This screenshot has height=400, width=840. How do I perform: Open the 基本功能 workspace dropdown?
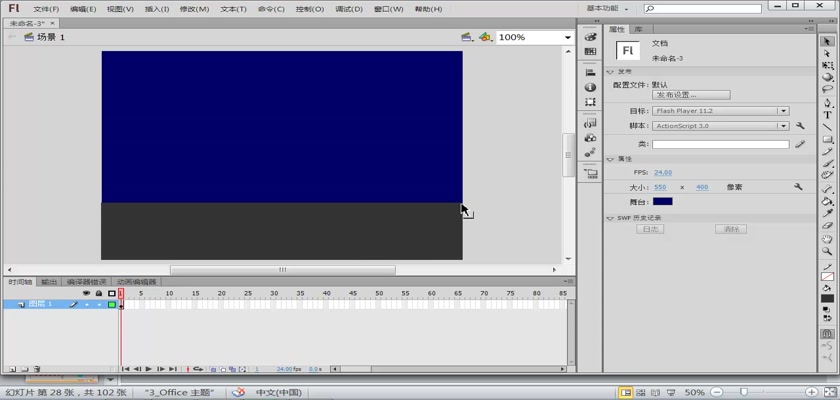[x=608, y=9]
